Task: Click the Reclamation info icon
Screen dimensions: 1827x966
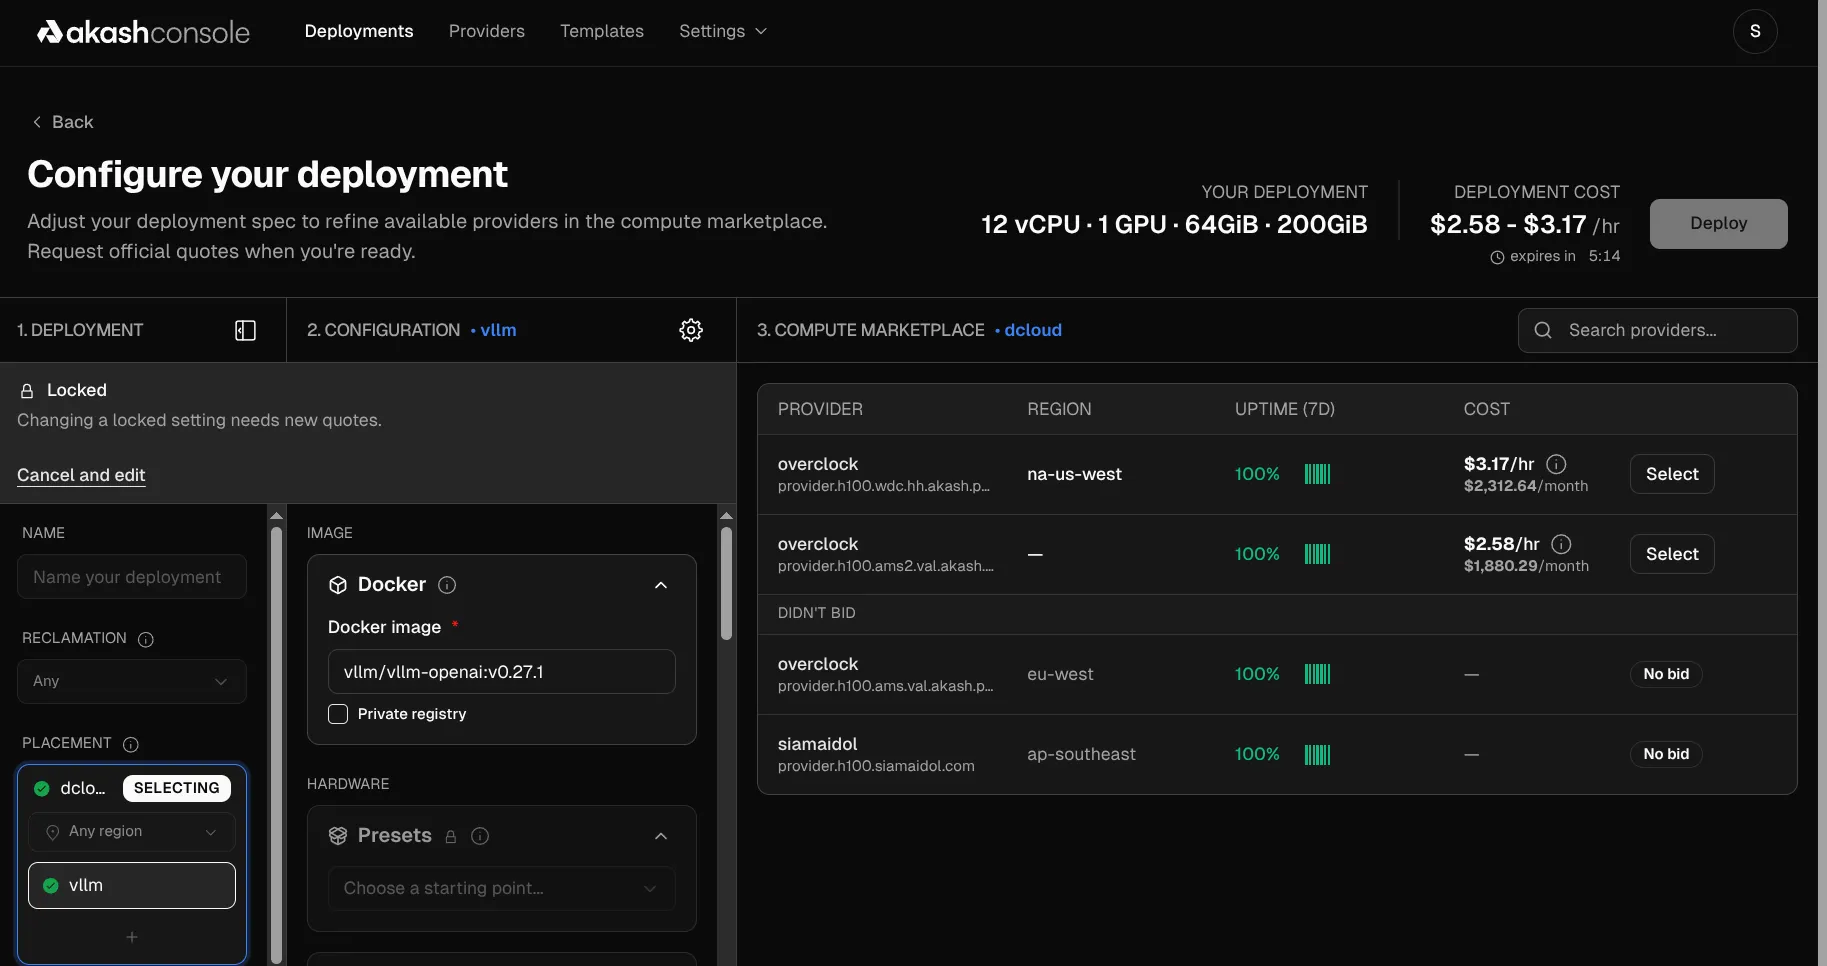Action: pyautogui.click(x=146, y=639)
